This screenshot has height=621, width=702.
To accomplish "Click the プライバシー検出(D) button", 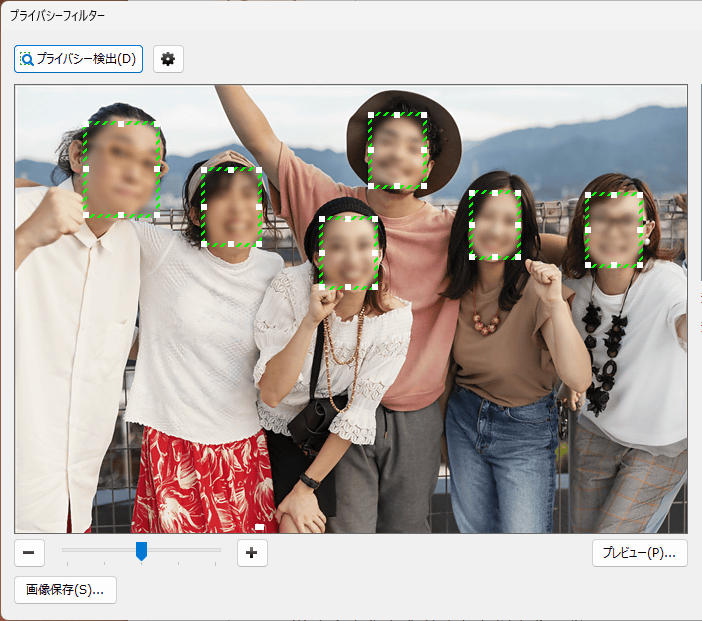I will click(79, 59).
